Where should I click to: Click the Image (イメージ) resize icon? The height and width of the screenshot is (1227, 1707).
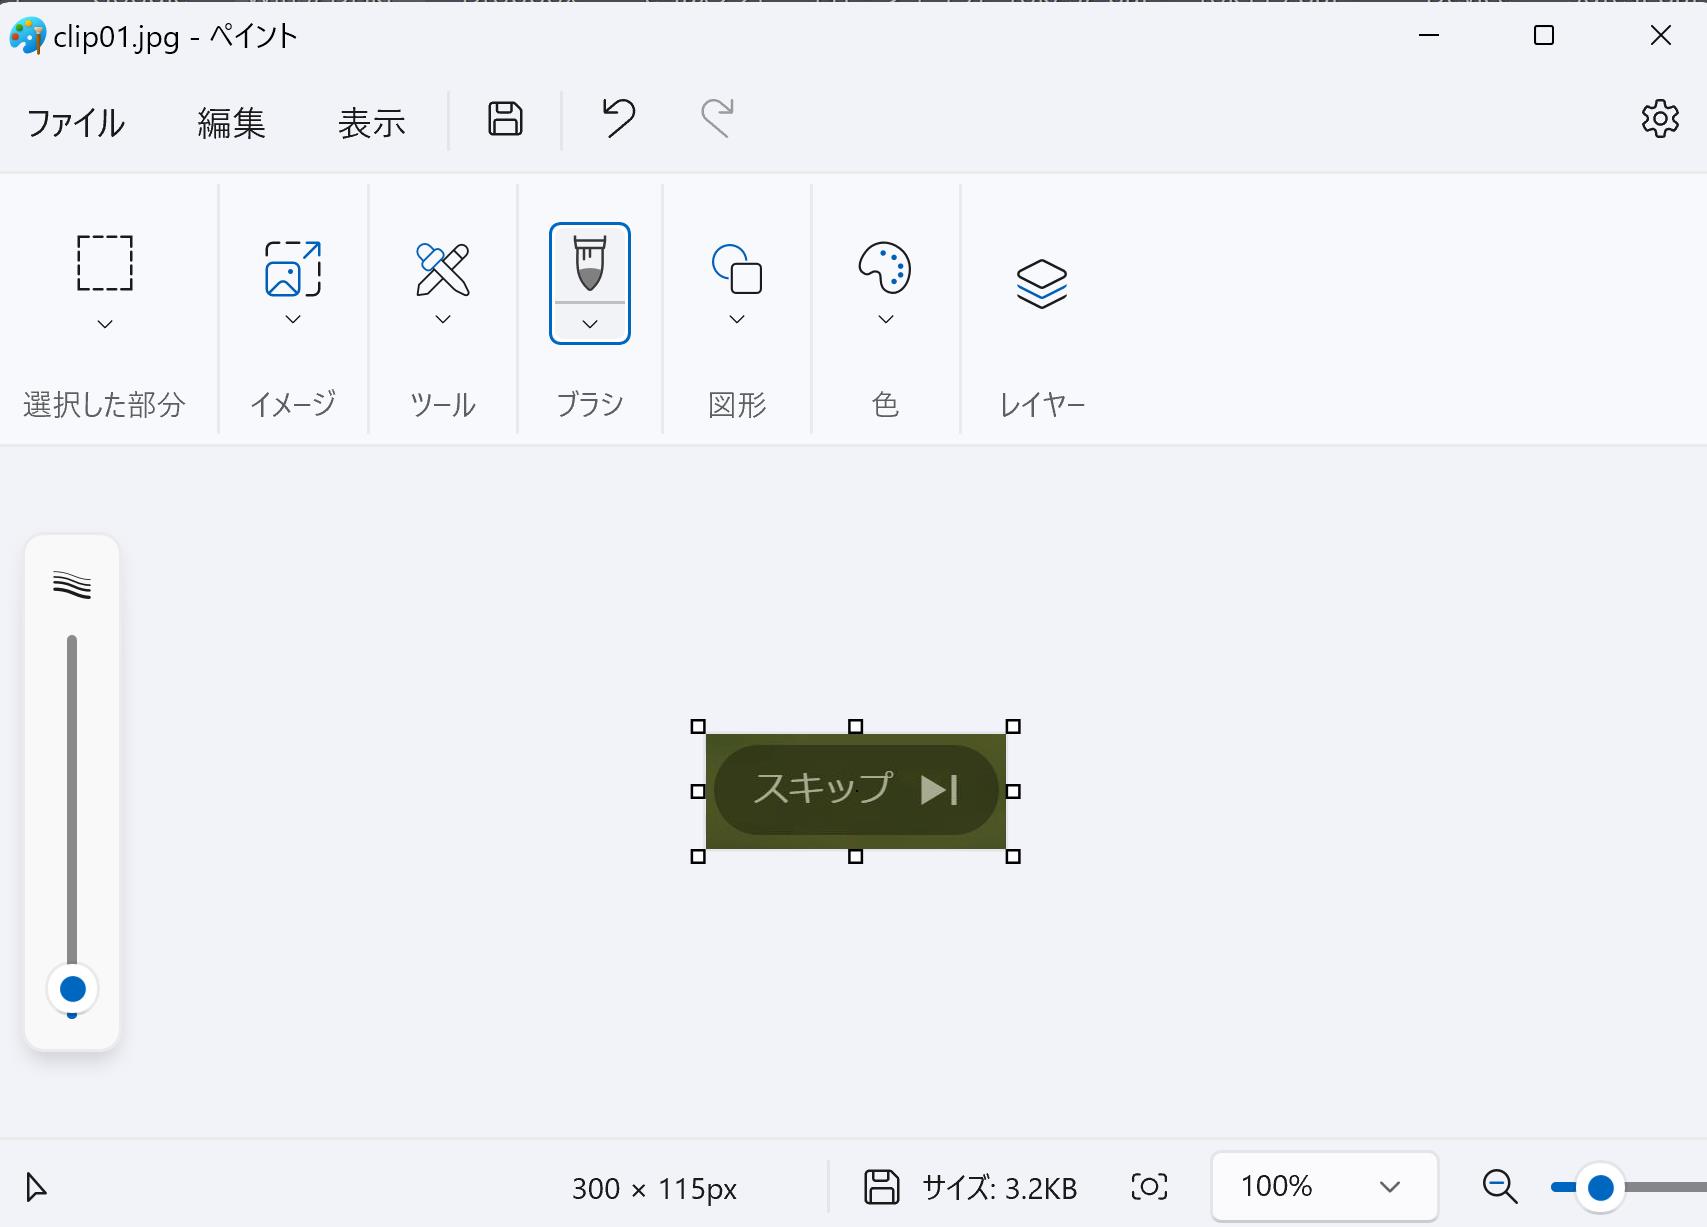pyautogui.click(x=293, y=269)
